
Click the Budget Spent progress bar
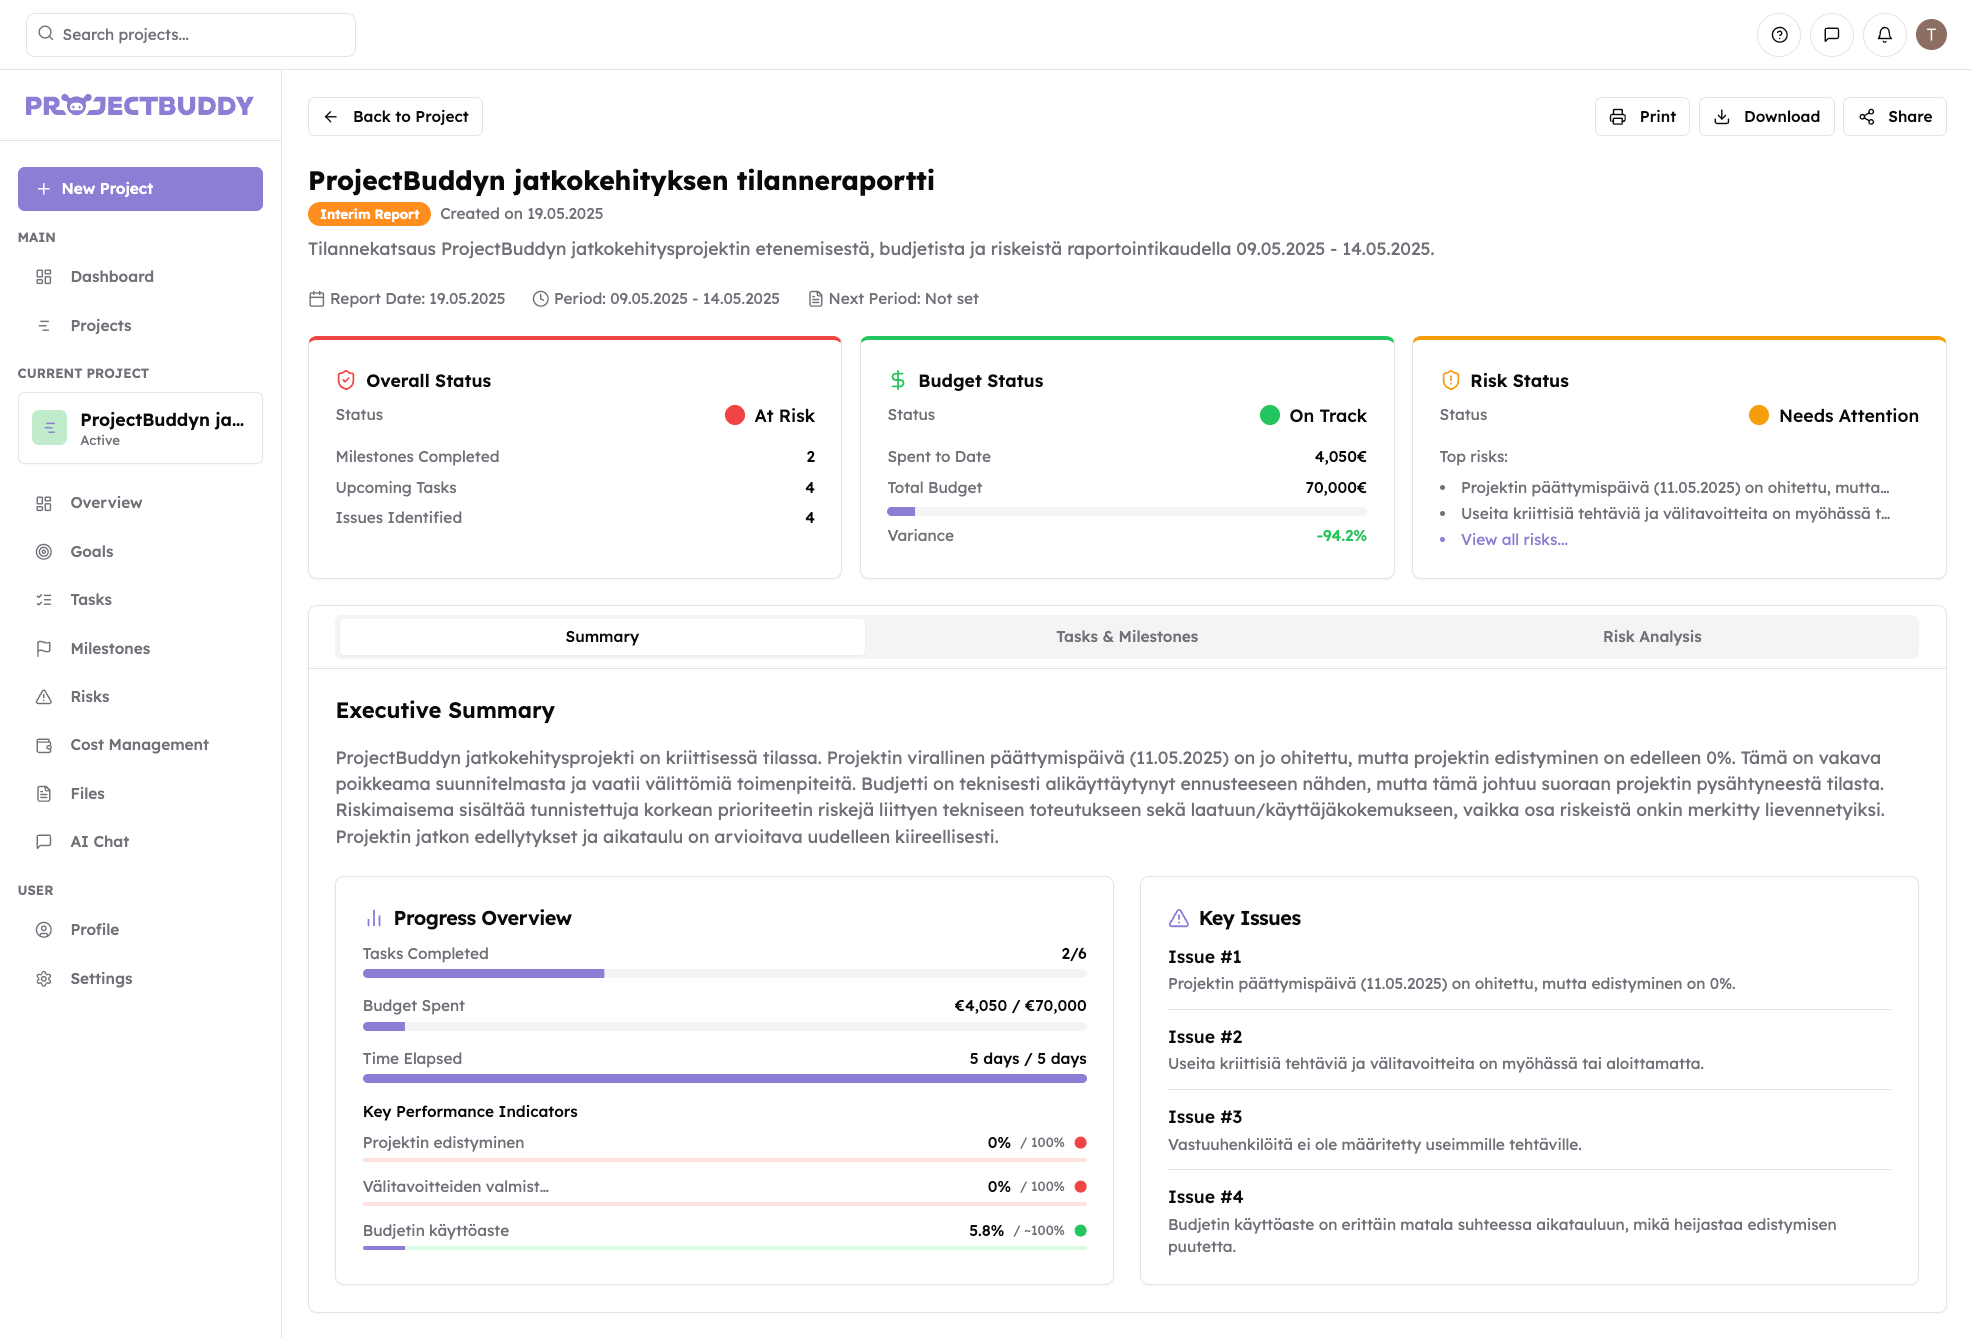pyautogui.click(x=725, y=1027)
